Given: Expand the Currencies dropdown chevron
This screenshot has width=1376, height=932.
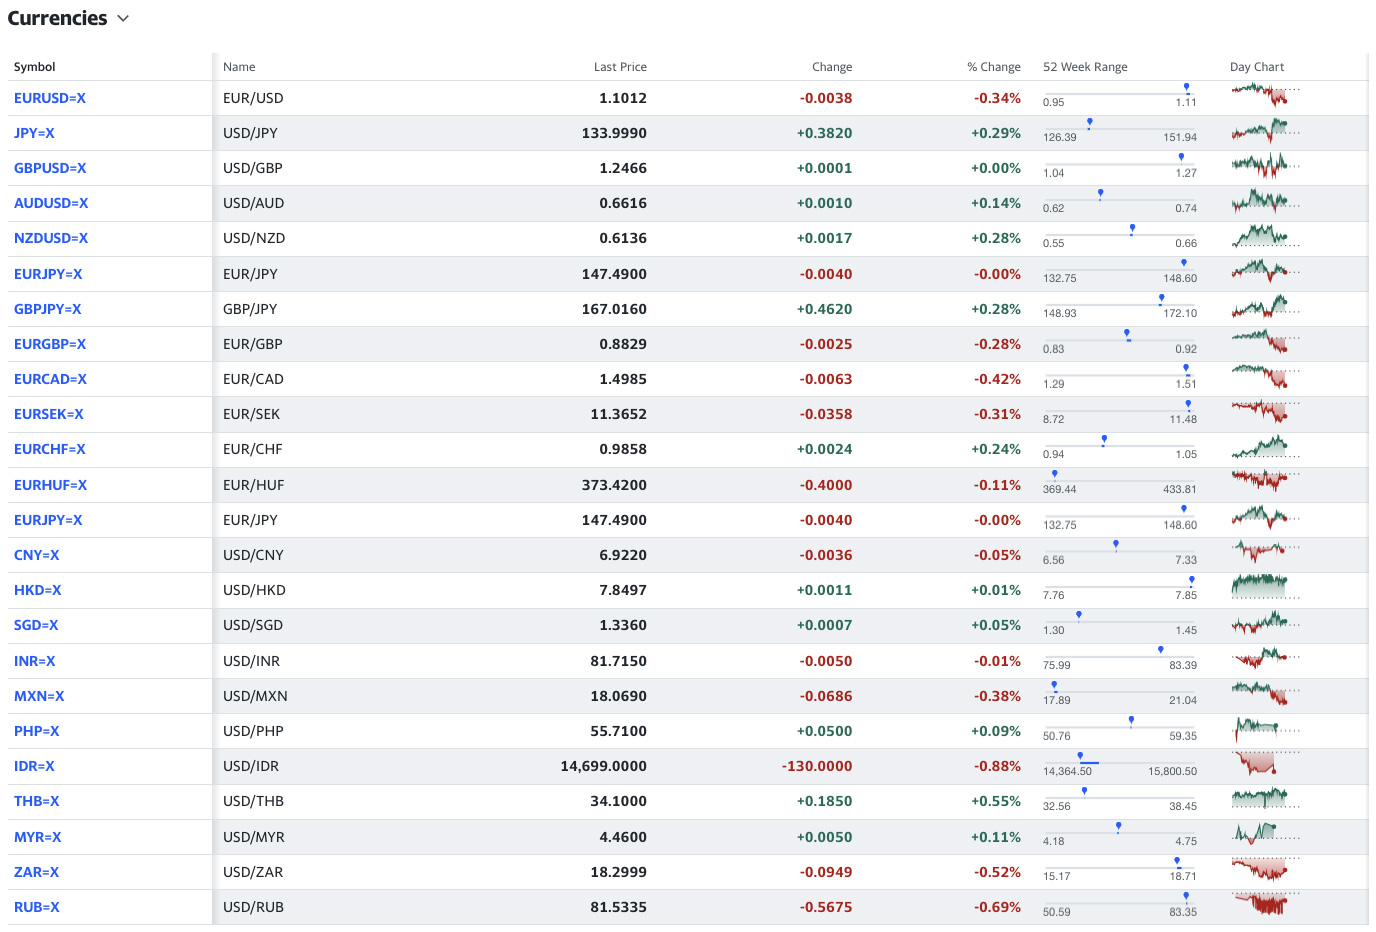Looking at the screenshot, I should click(x=122, y=18).
